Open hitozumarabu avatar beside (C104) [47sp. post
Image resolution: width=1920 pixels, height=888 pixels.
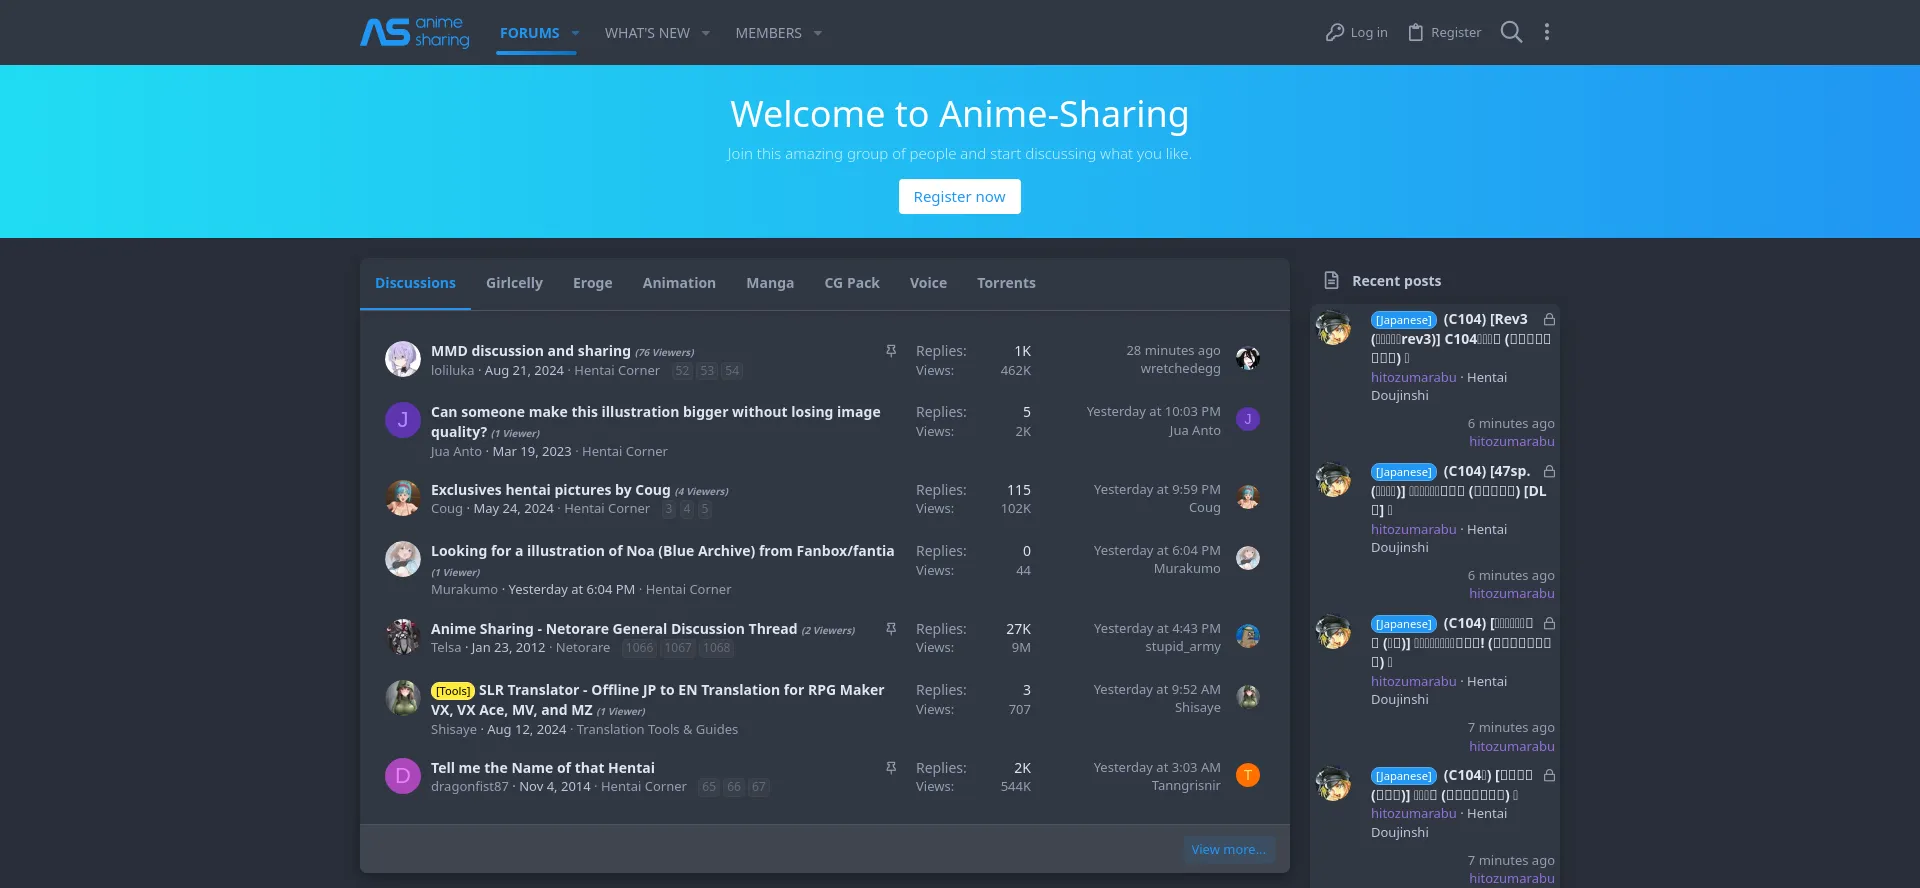[x=1333, y=480]
